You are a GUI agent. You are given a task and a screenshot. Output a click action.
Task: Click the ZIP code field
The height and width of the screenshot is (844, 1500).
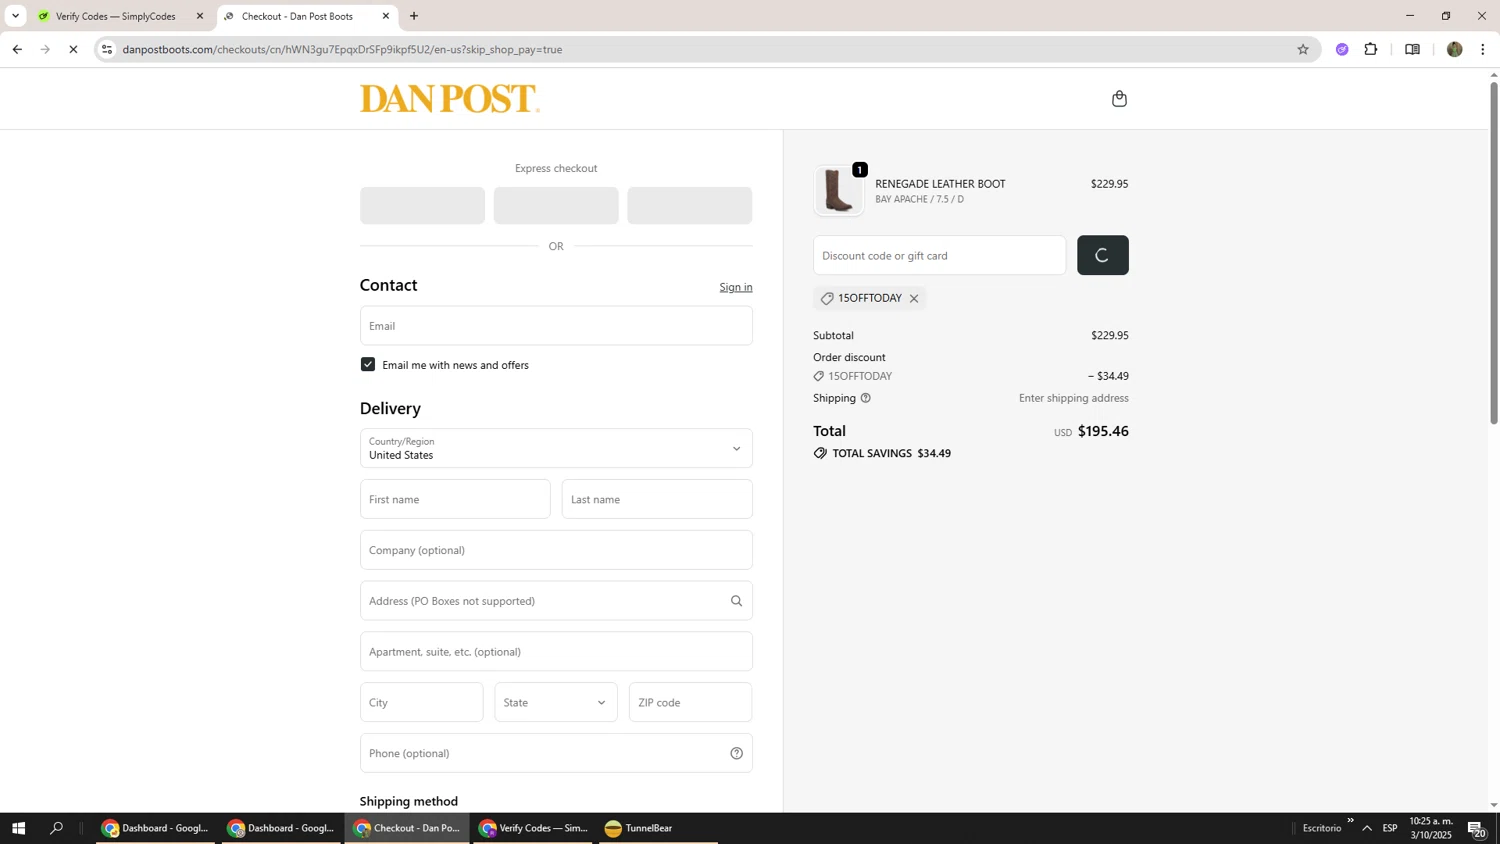click(x=690, y=703)
